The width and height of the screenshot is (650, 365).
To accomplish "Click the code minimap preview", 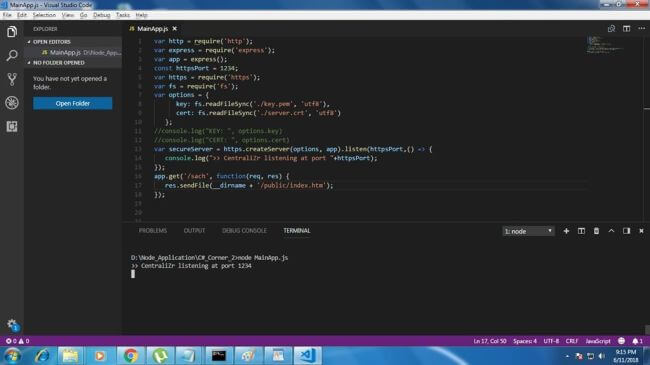I will 605,45.
